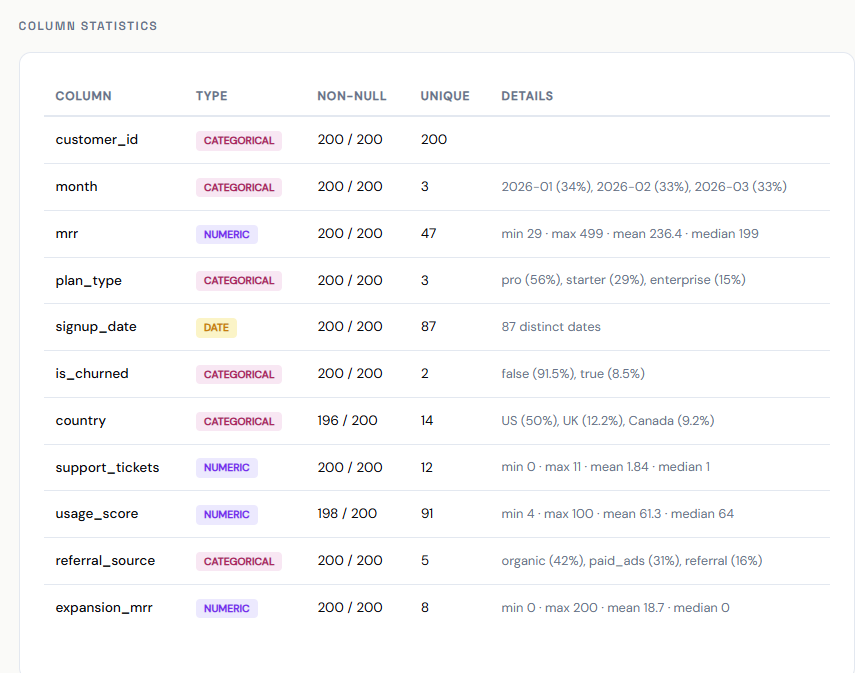Click the mrr min max mean details
This screenshot has height=673, width=855.
[x=630, y=233]
